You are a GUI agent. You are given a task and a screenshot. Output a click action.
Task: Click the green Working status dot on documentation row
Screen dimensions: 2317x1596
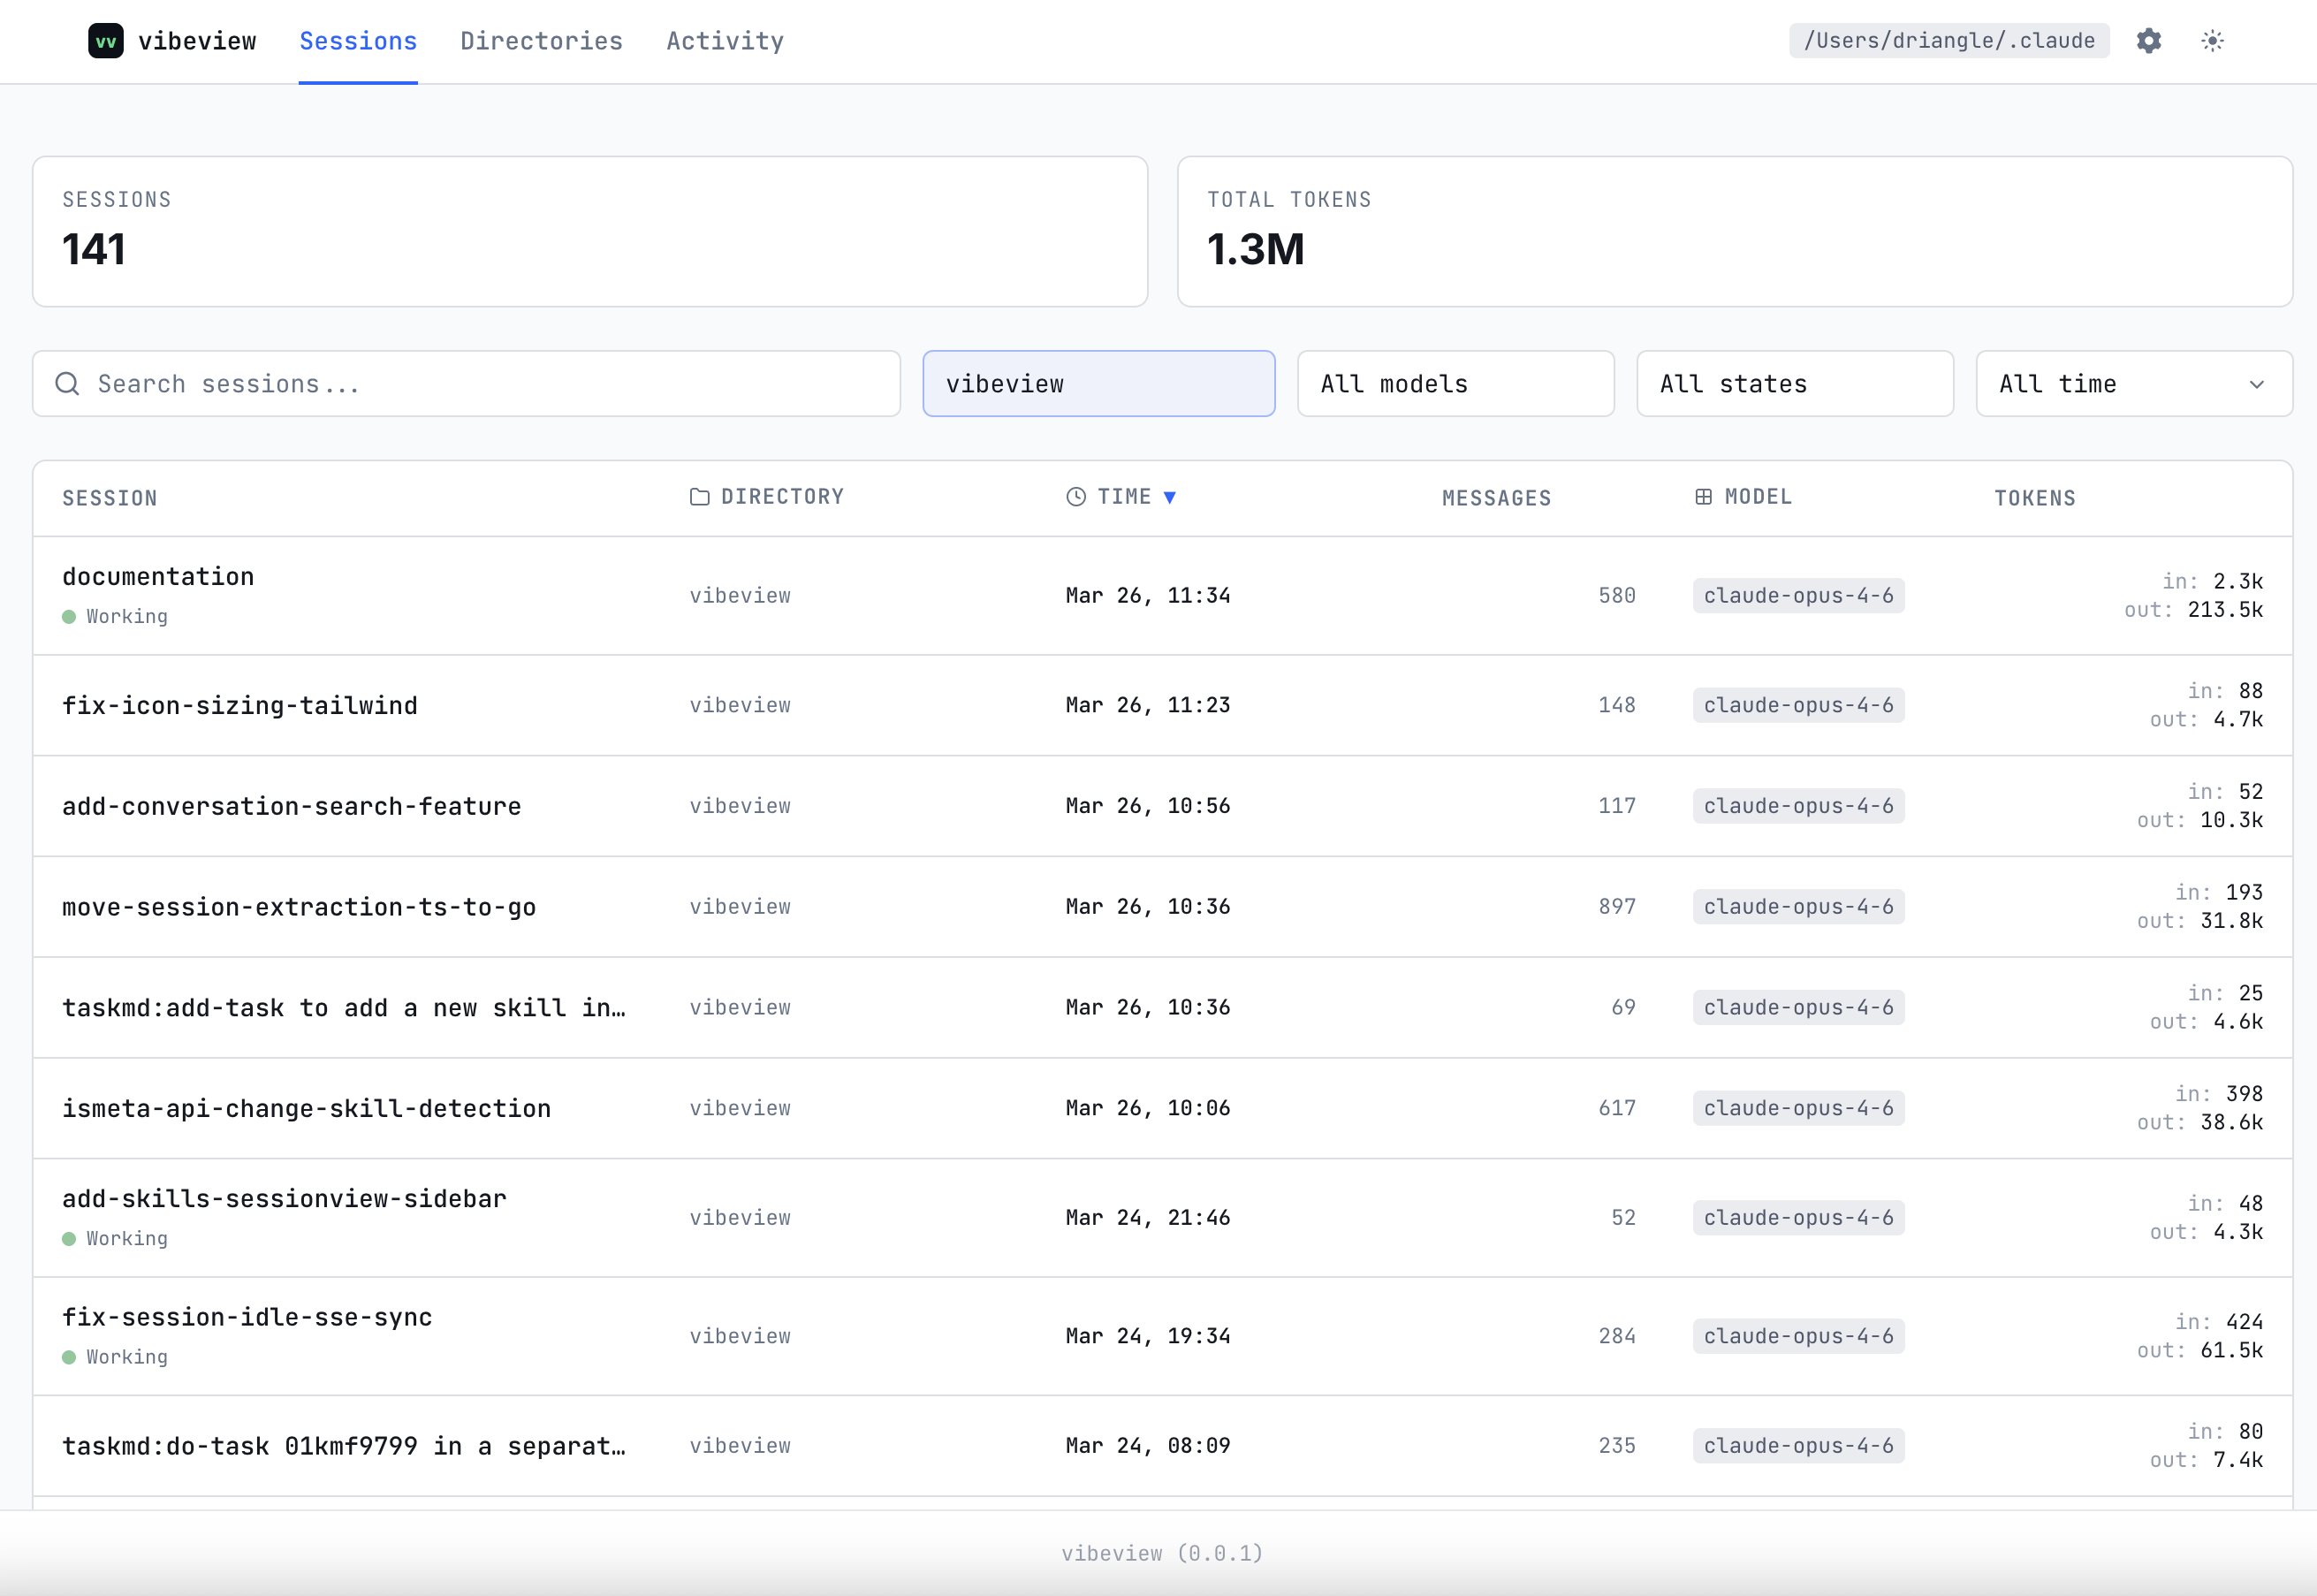tap(68, 617)
